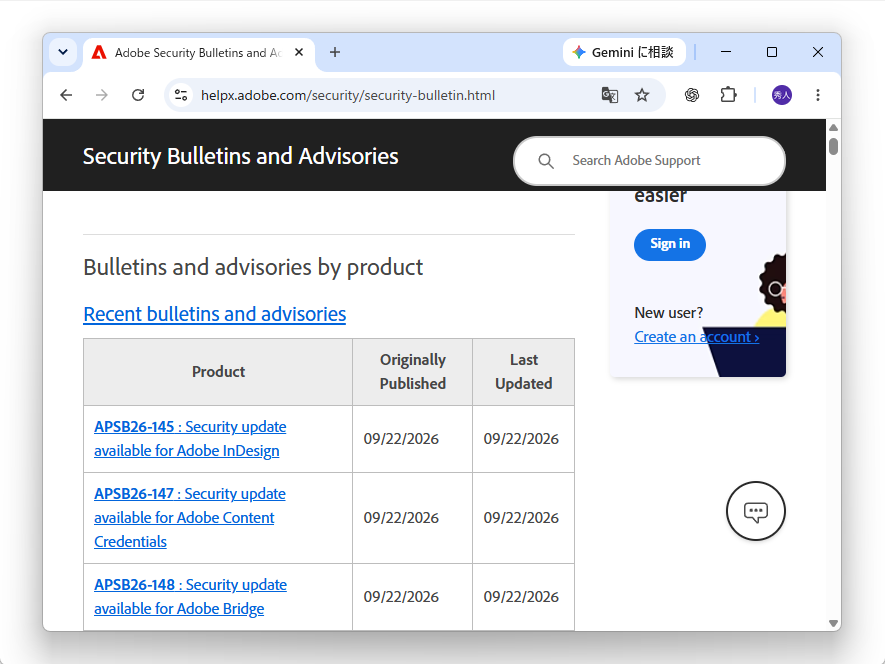Viewport: 885px width, 664px height.
Task: Click the Adobe favicon on the tab
Action: (99, 53)
